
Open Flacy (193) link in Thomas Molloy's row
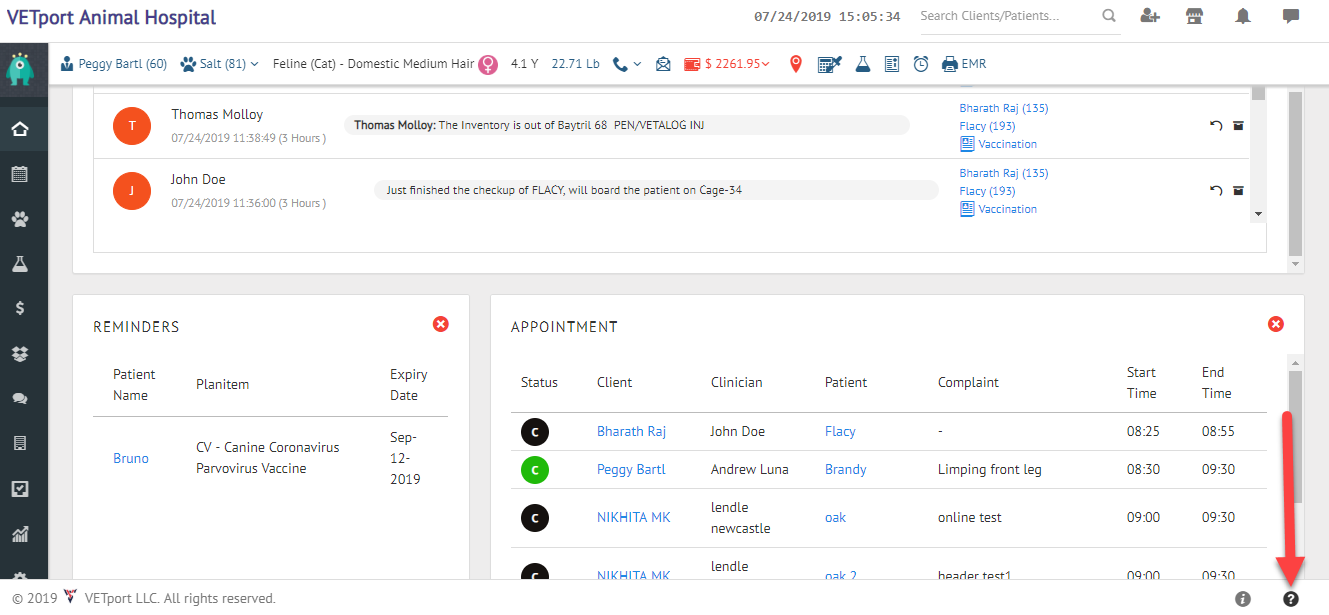(x=987, y=126)
